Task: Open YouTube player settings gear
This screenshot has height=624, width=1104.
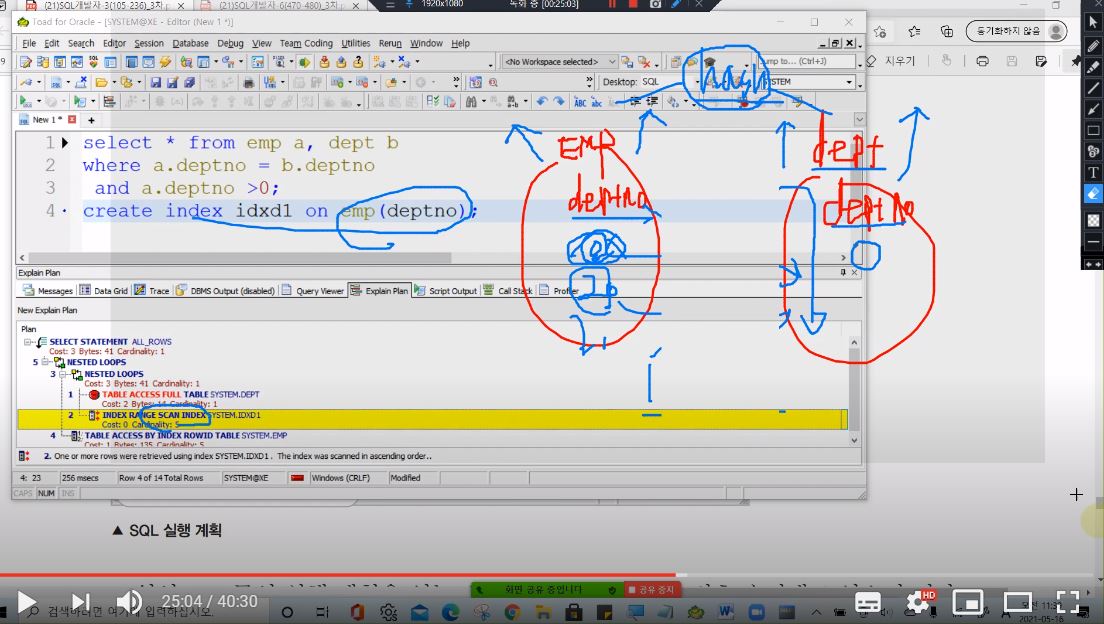Action: point(918,602)
